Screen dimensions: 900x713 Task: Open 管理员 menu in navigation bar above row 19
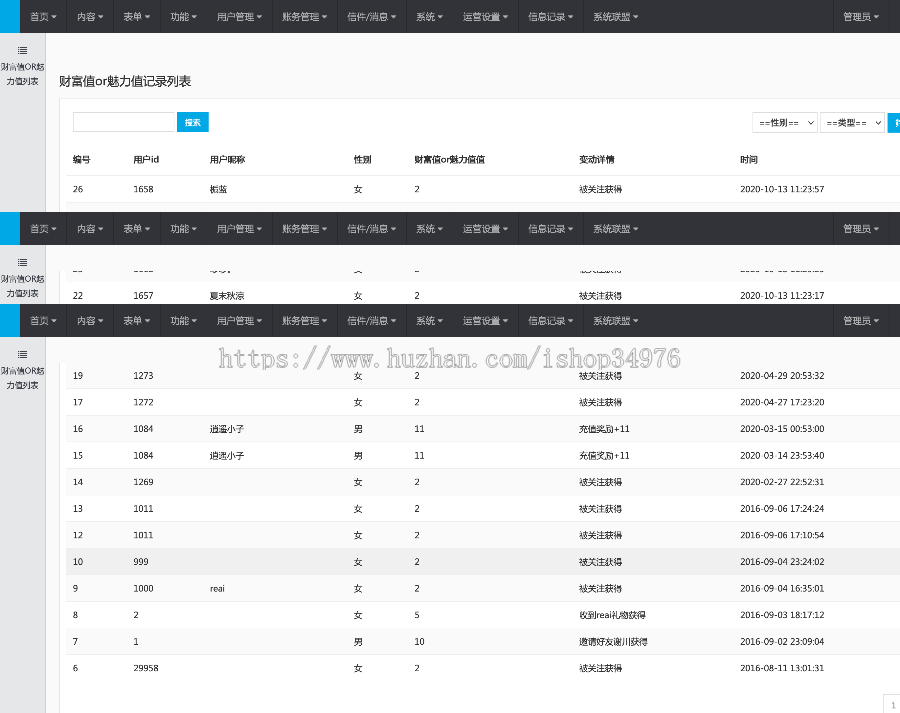coord(861,320)
